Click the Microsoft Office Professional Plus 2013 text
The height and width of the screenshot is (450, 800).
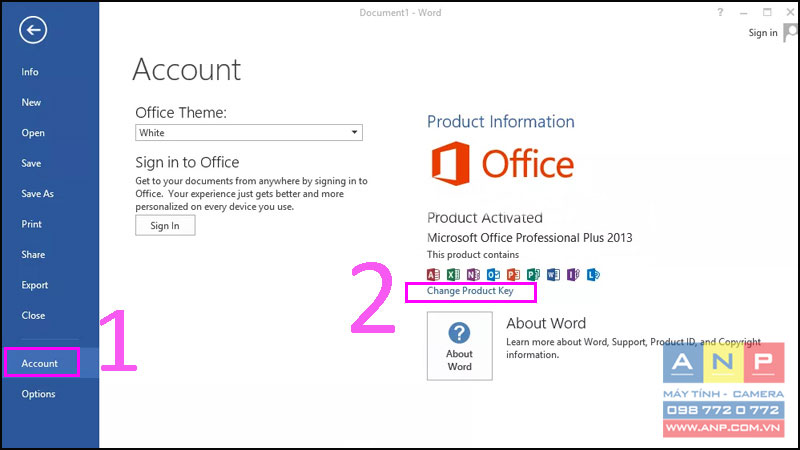click(530, 238)
